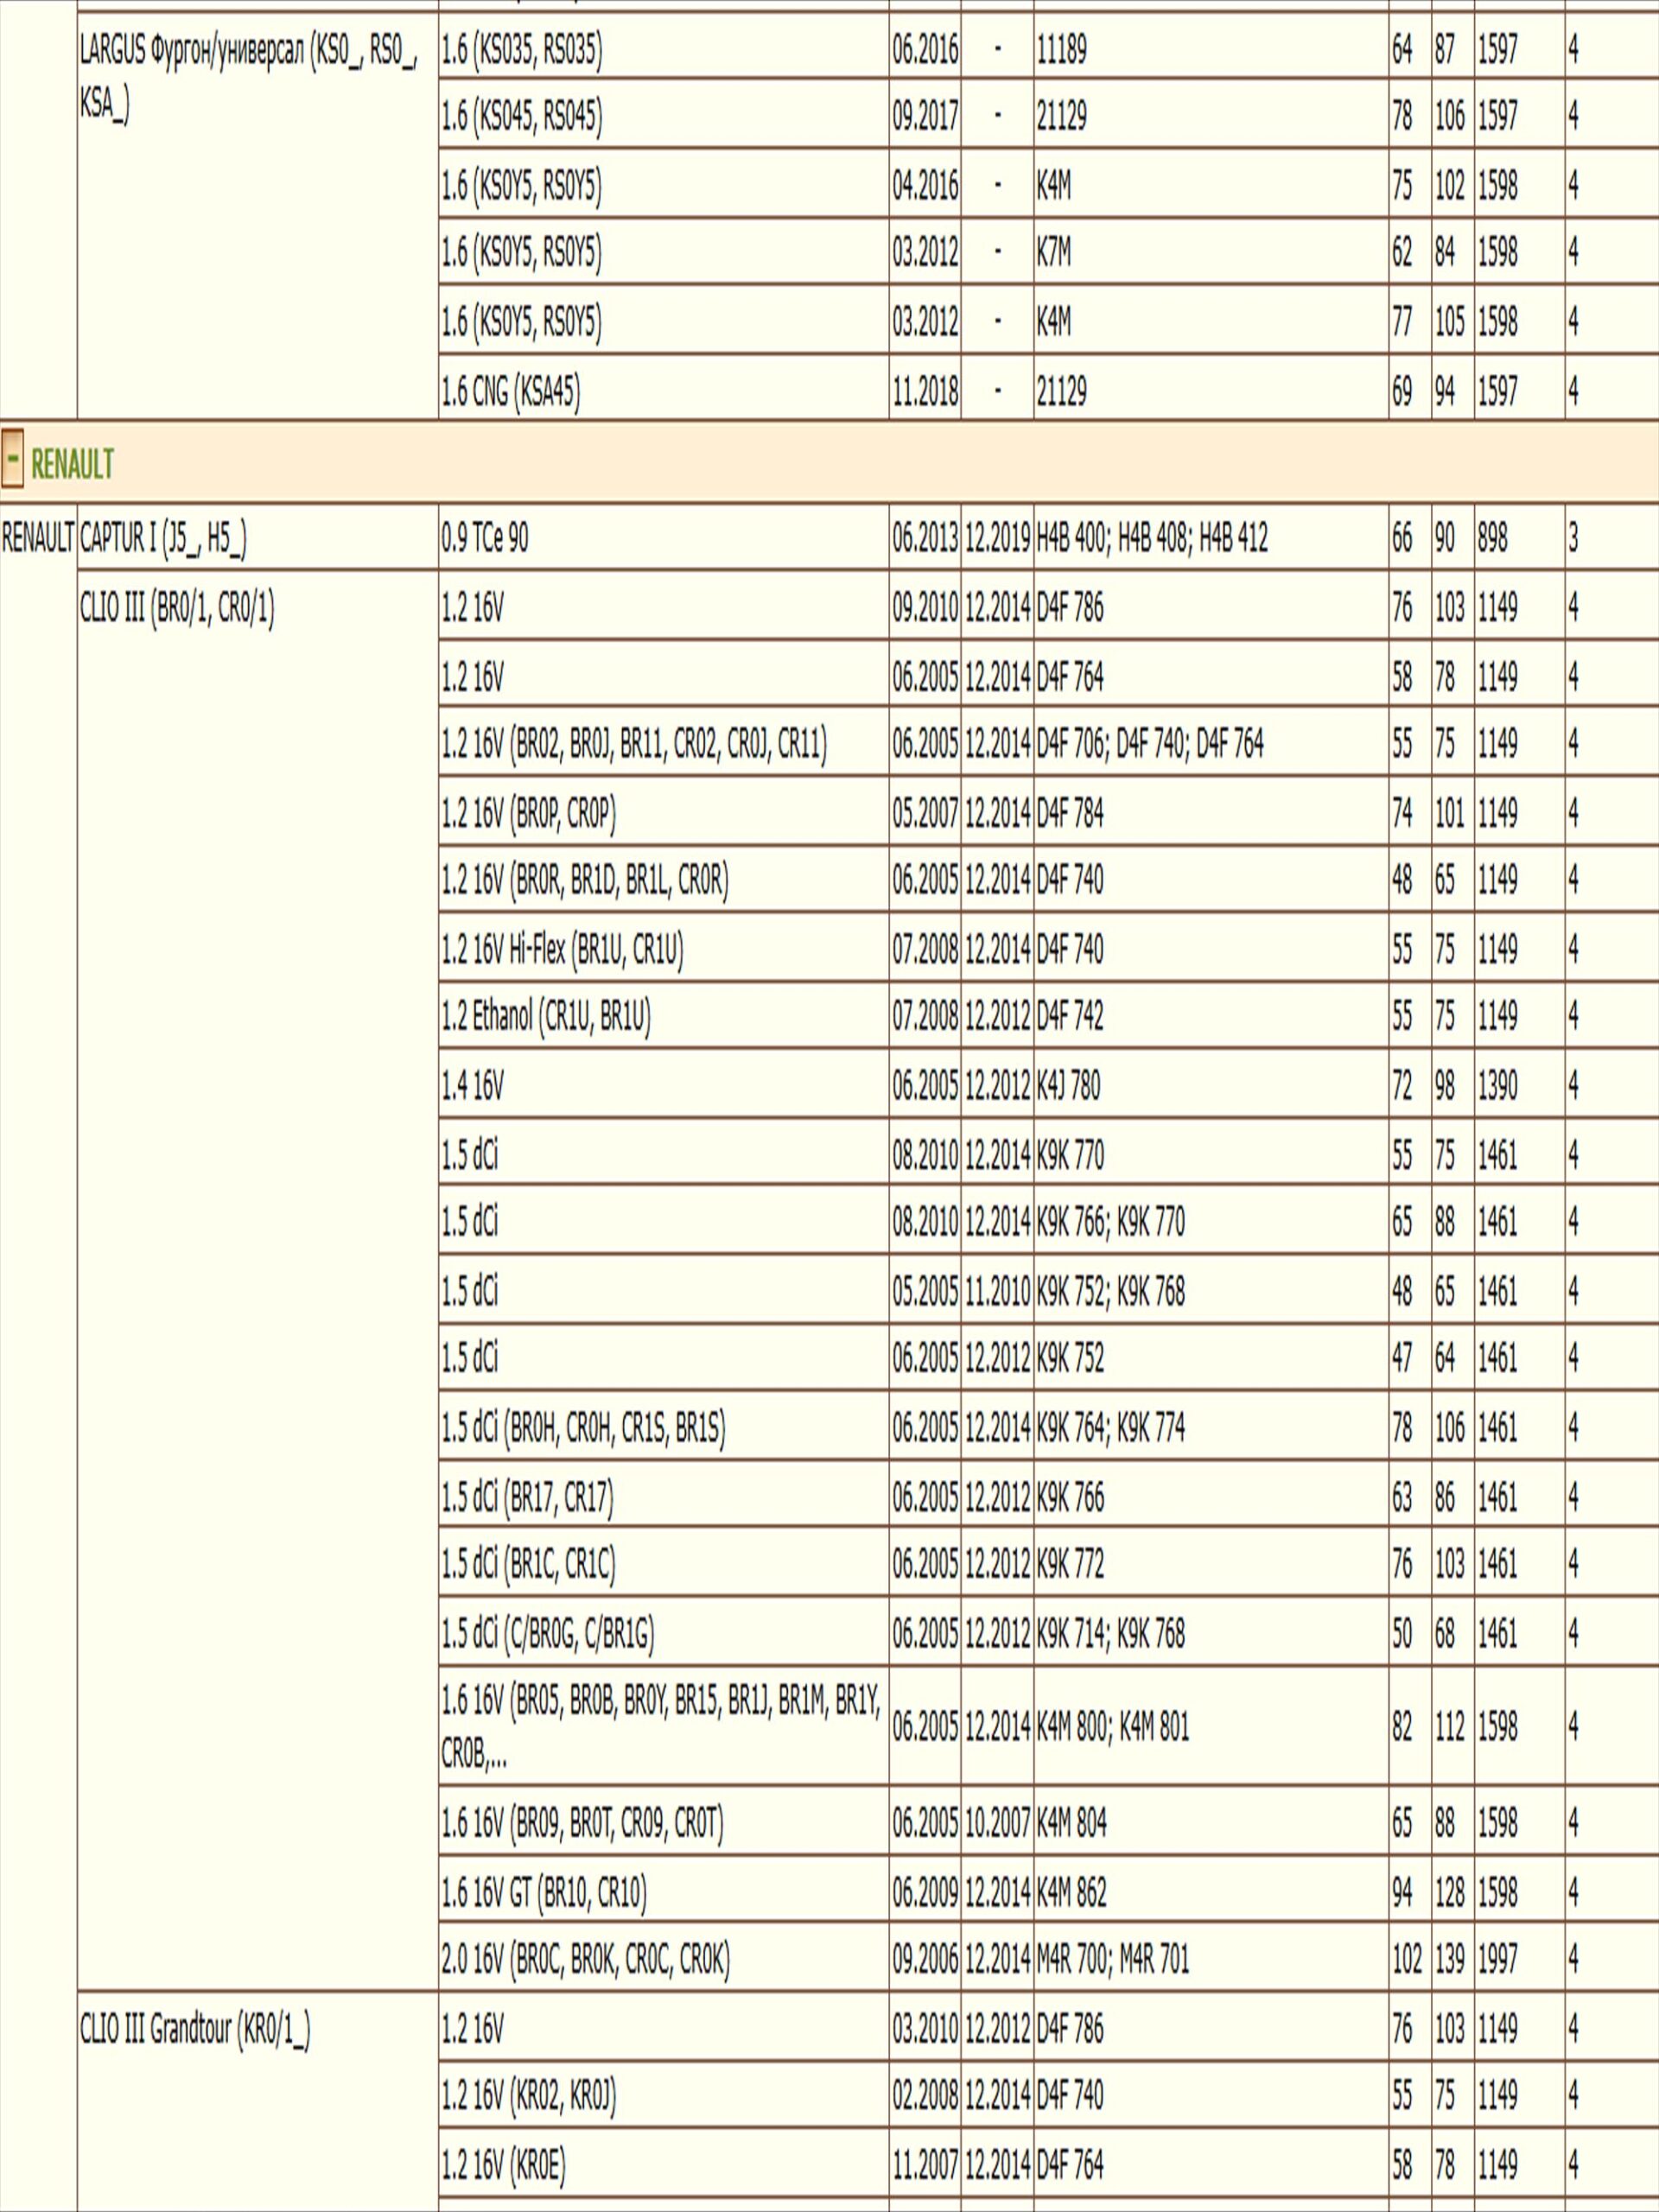
Task: Select the 1.6 16V GT (BR10, CR10) row
Action: click(544, 1892)
